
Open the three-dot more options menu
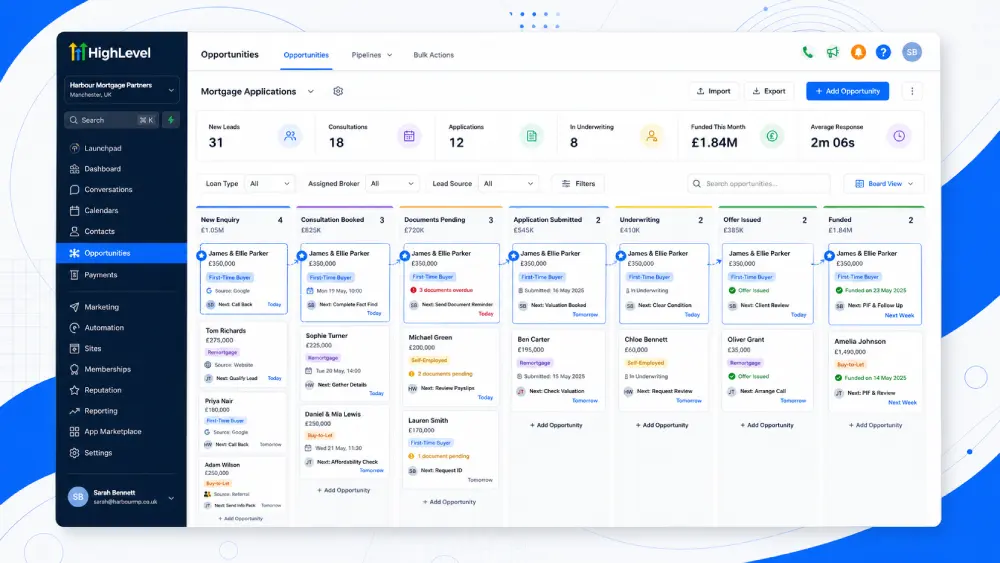point(912,91)
